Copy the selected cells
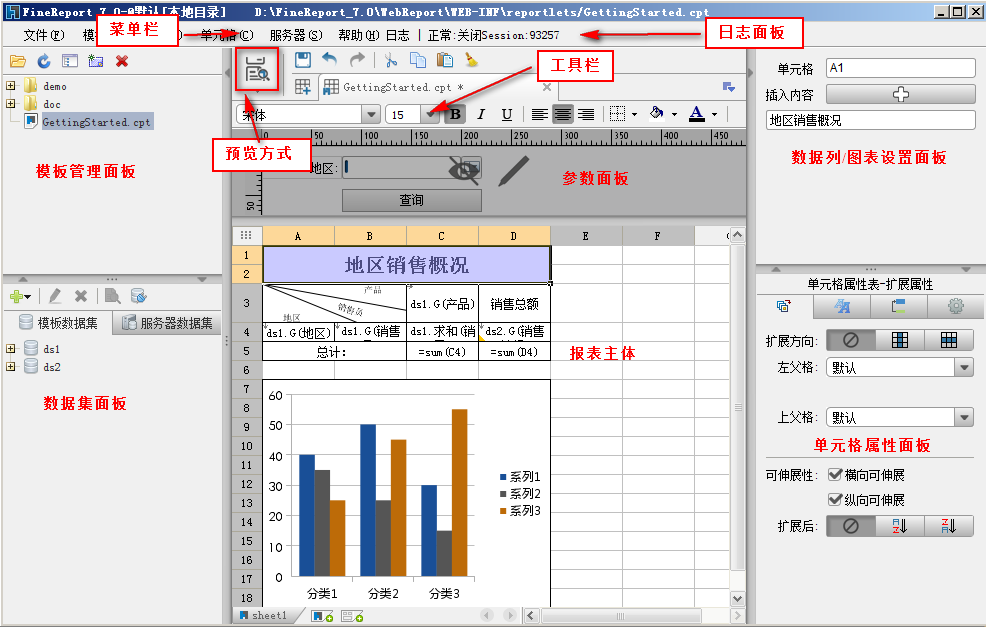 pos(418,60)
